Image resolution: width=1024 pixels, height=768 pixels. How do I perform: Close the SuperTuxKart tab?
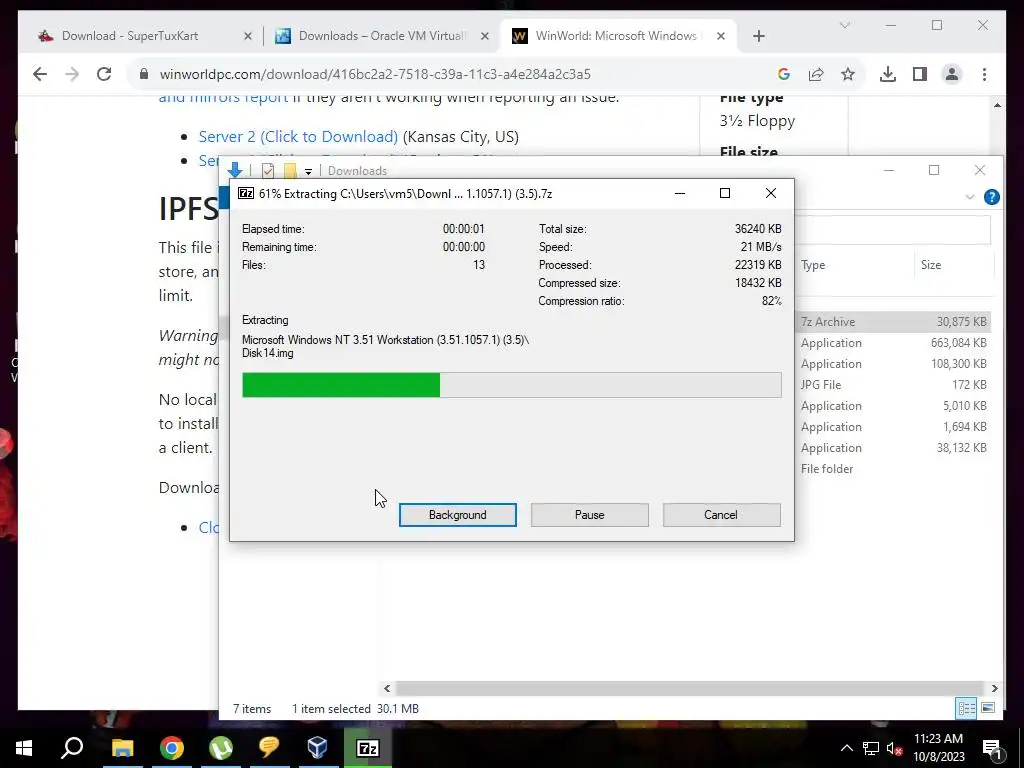tap(248, 37)
